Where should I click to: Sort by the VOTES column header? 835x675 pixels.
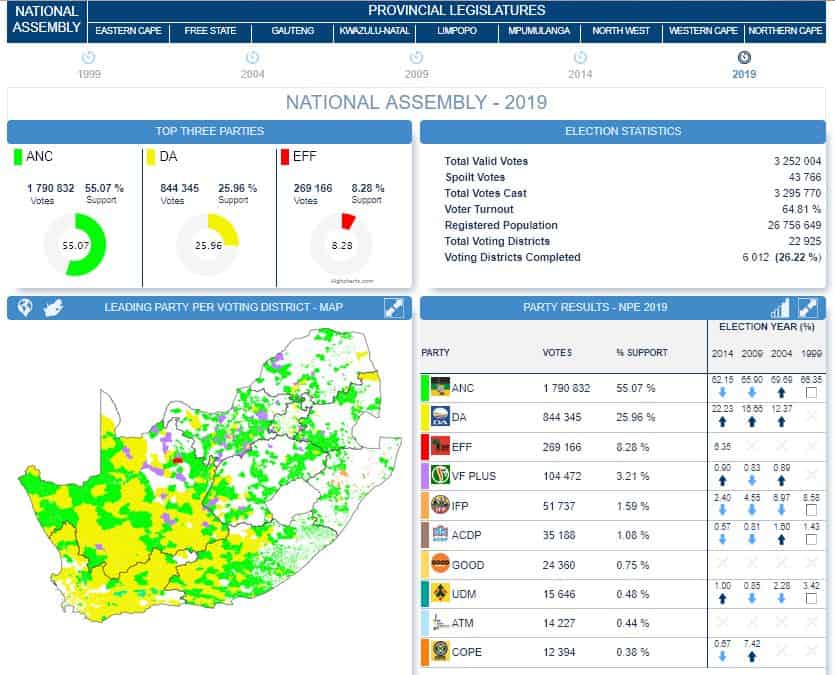(x=557, y=352)
